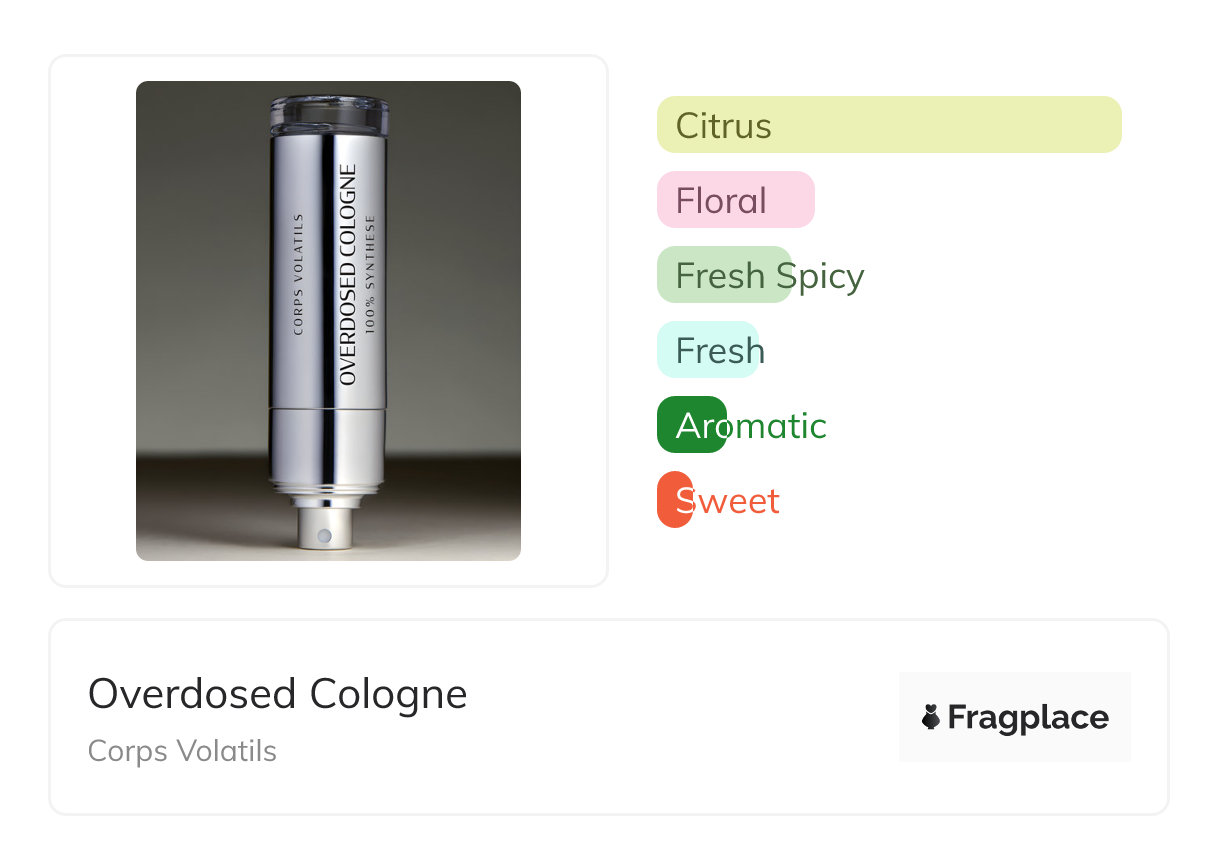Viewport: 1218px width, 864px height.
Task: Click OVERDOSED COLOGNE text printed on bottle
Action: point(348,275)
